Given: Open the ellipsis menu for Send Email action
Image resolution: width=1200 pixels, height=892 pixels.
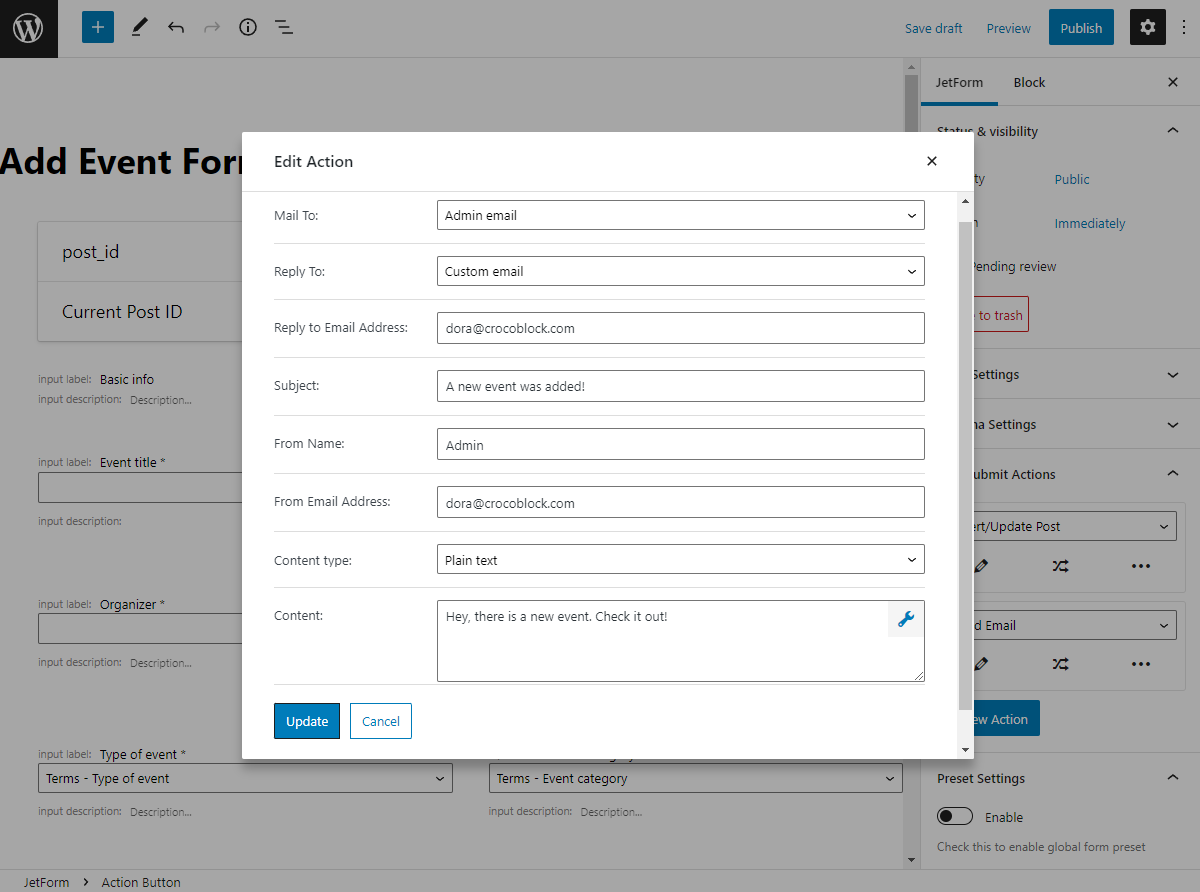Looking at the screenshot, I should (1141, 664).
